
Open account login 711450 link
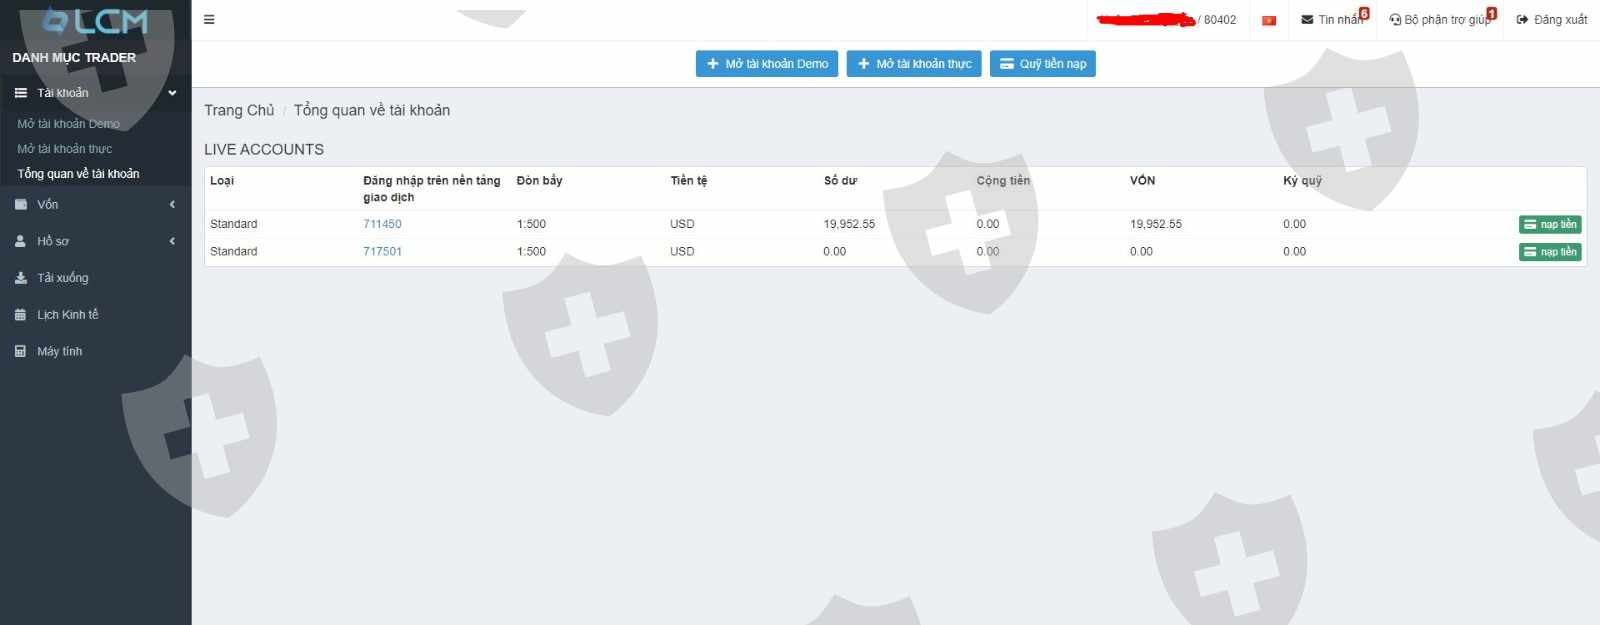[x=382, y=224]
